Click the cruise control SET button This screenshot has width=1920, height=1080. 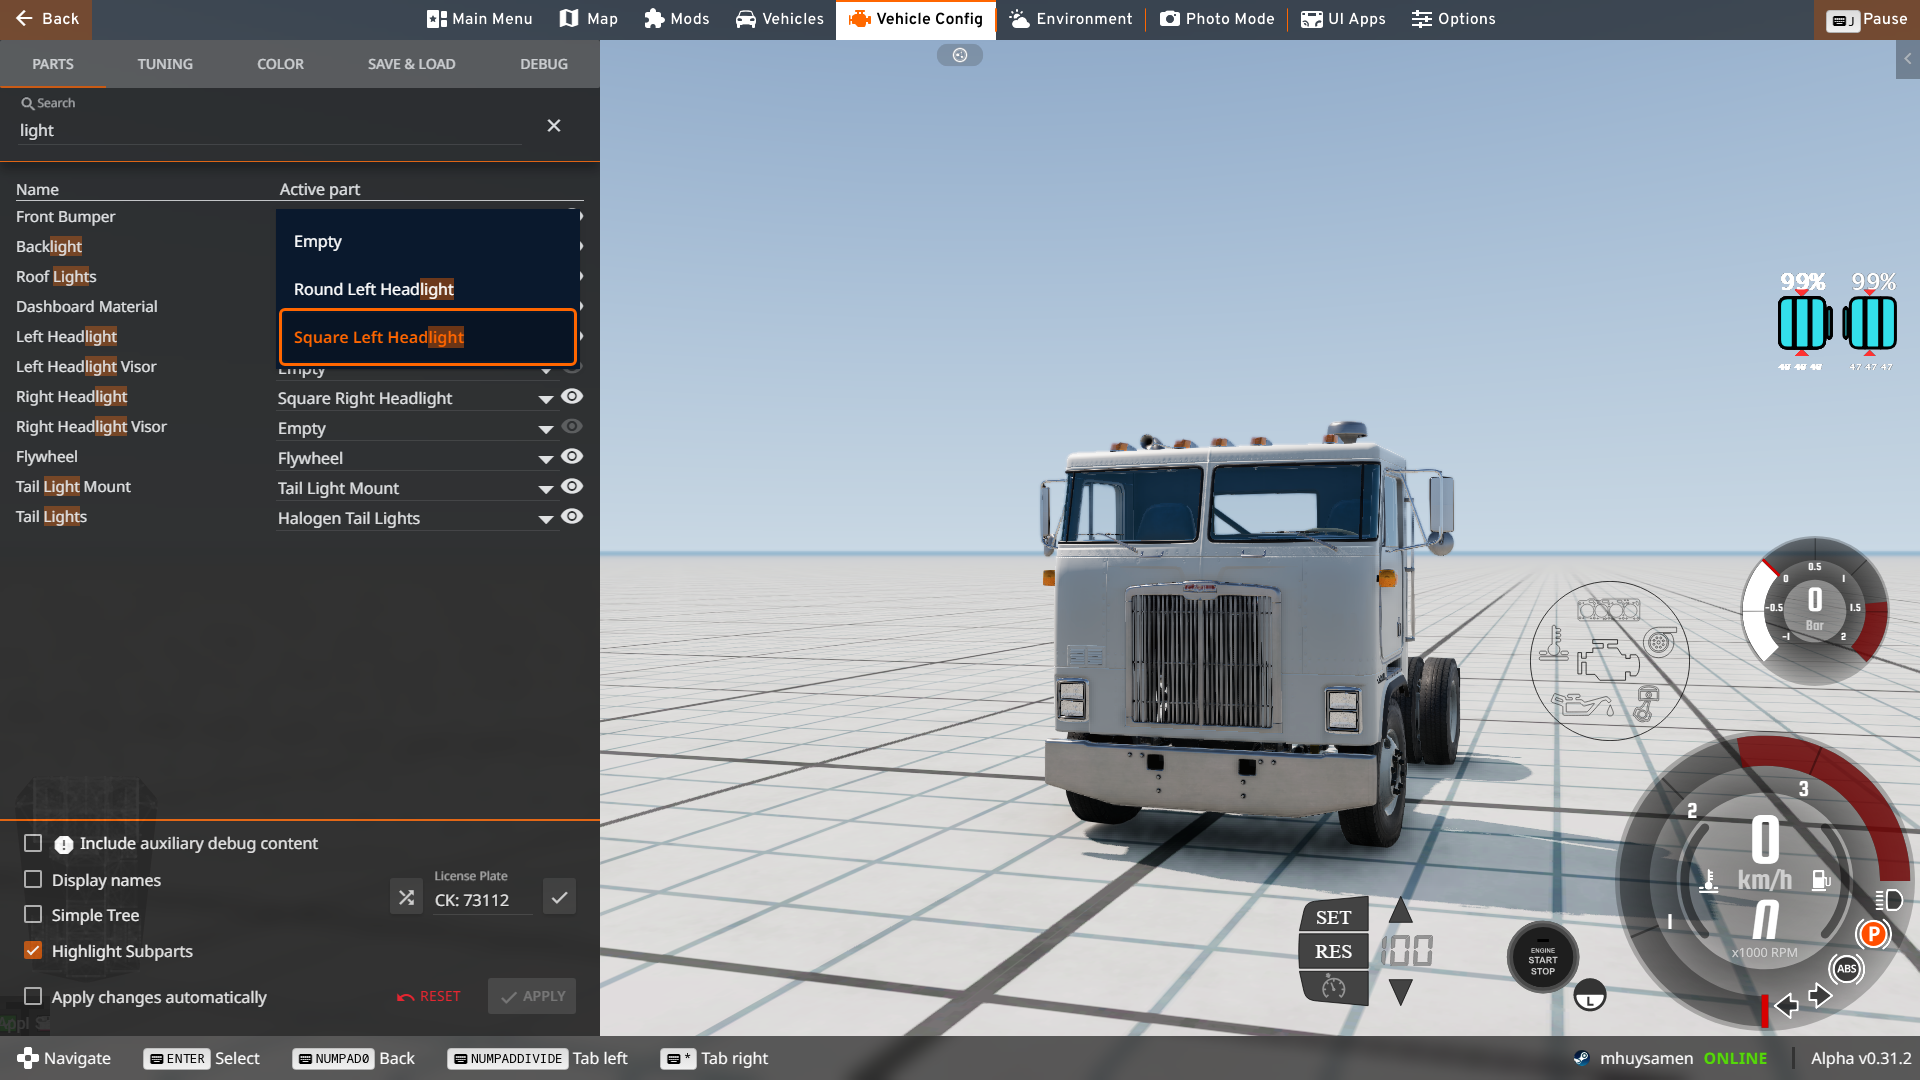point(1333,917)
